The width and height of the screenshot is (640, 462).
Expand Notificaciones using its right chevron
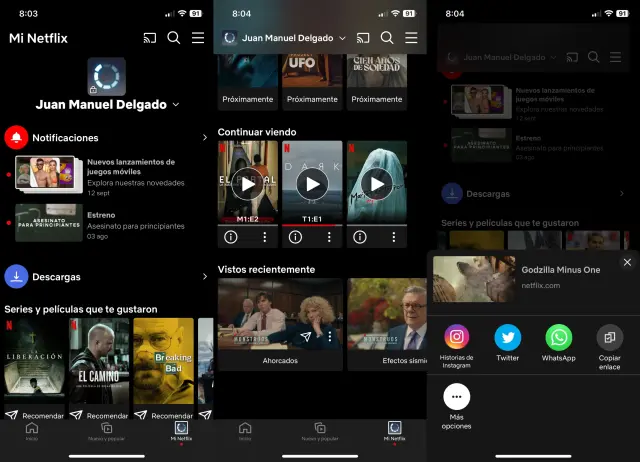205,137
